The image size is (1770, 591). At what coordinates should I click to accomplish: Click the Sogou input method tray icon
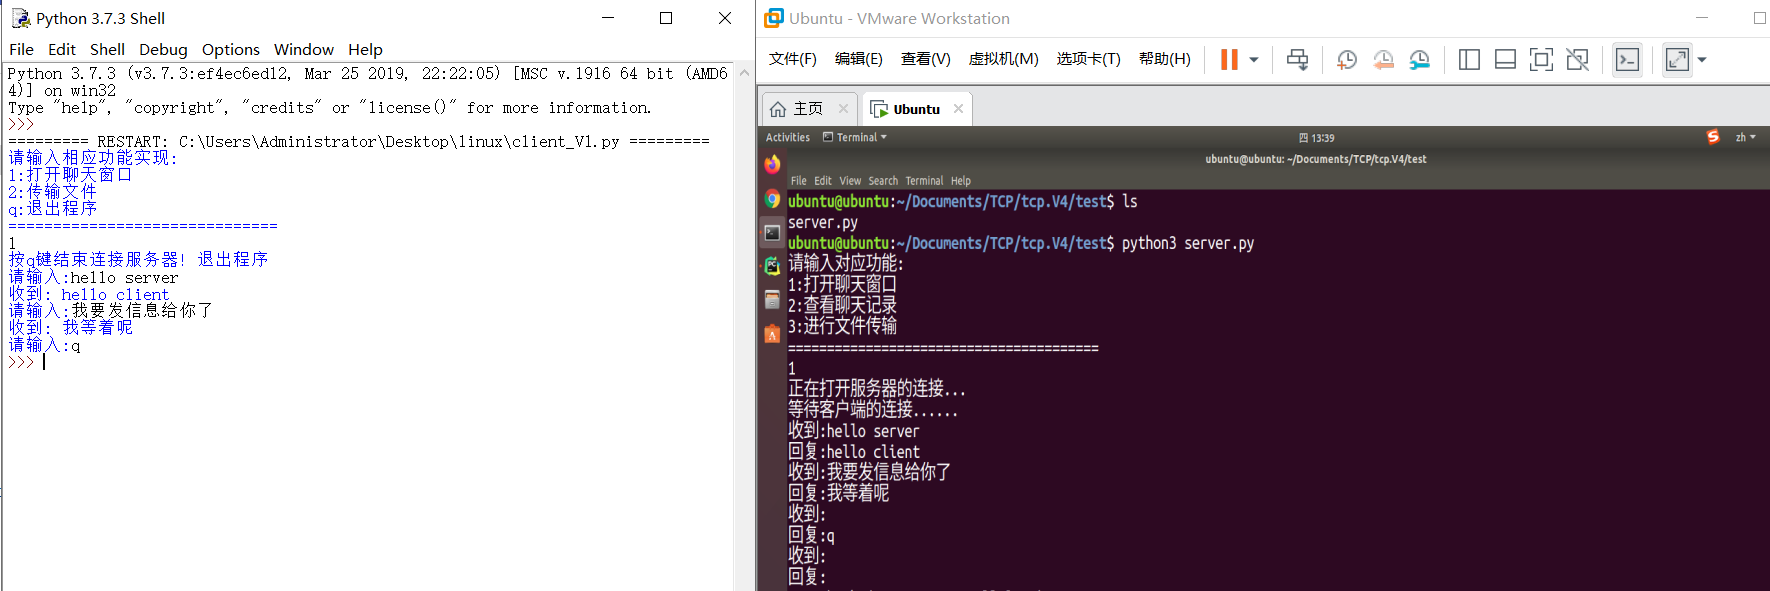tap(1713, 137)
